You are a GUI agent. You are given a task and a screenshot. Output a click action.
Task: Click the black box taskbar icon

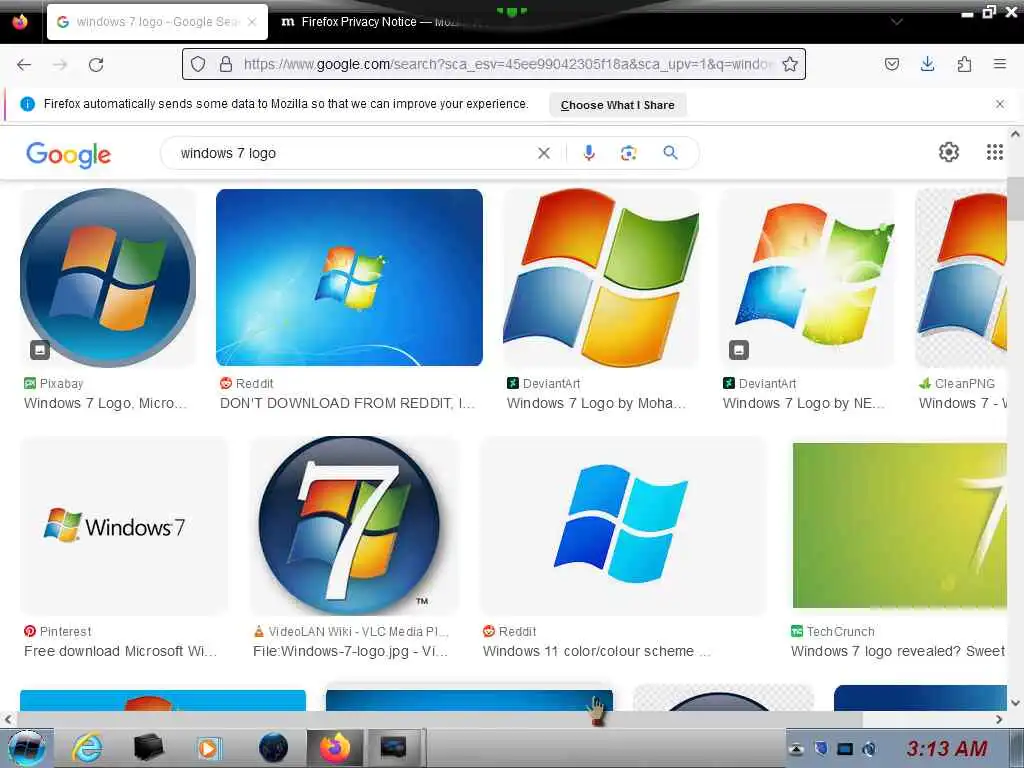coord(148,748)
